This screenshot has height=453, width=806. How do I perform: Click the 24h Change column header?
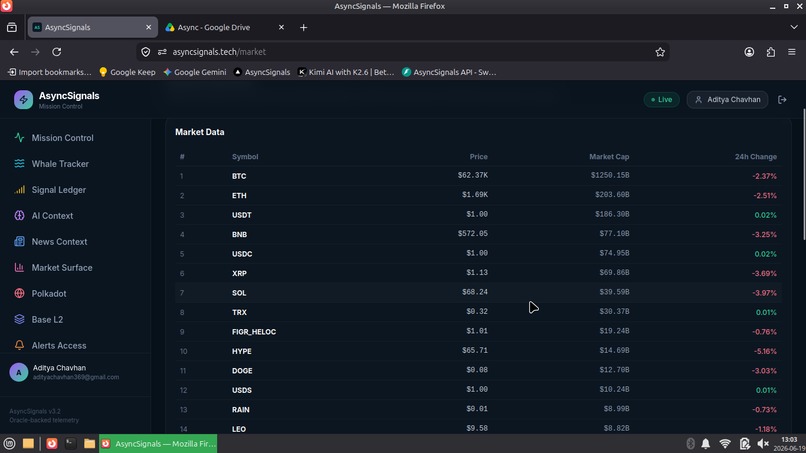756,156
